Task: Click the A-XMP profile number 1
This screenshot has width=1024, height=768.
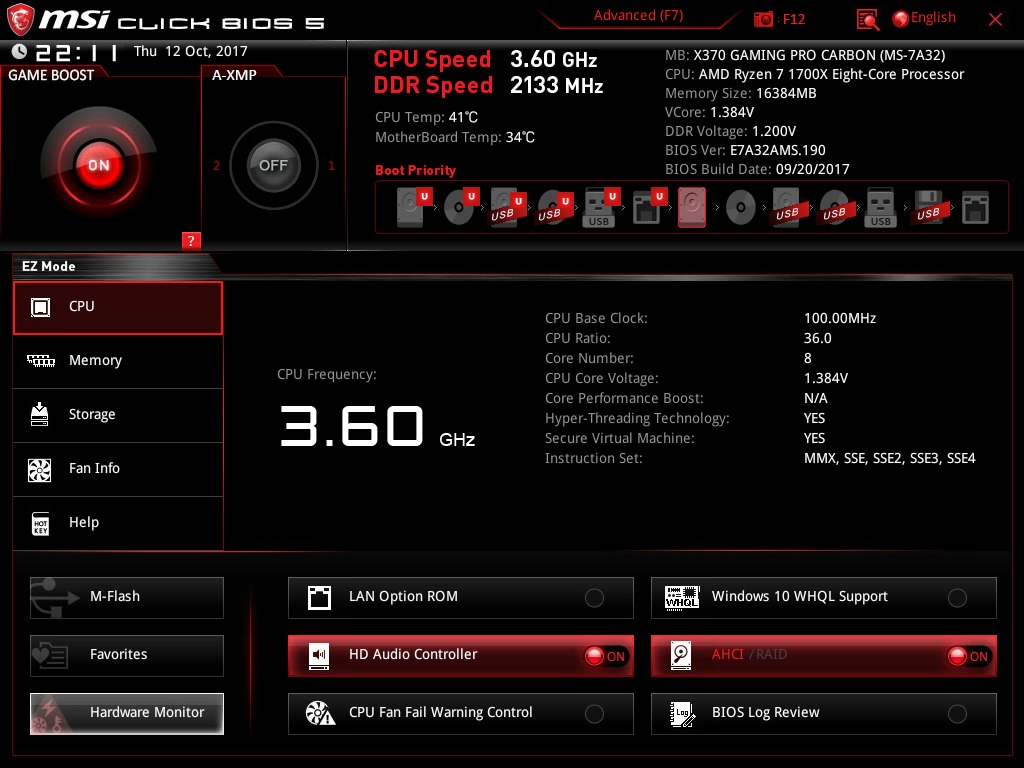Action: pos(331,166)
